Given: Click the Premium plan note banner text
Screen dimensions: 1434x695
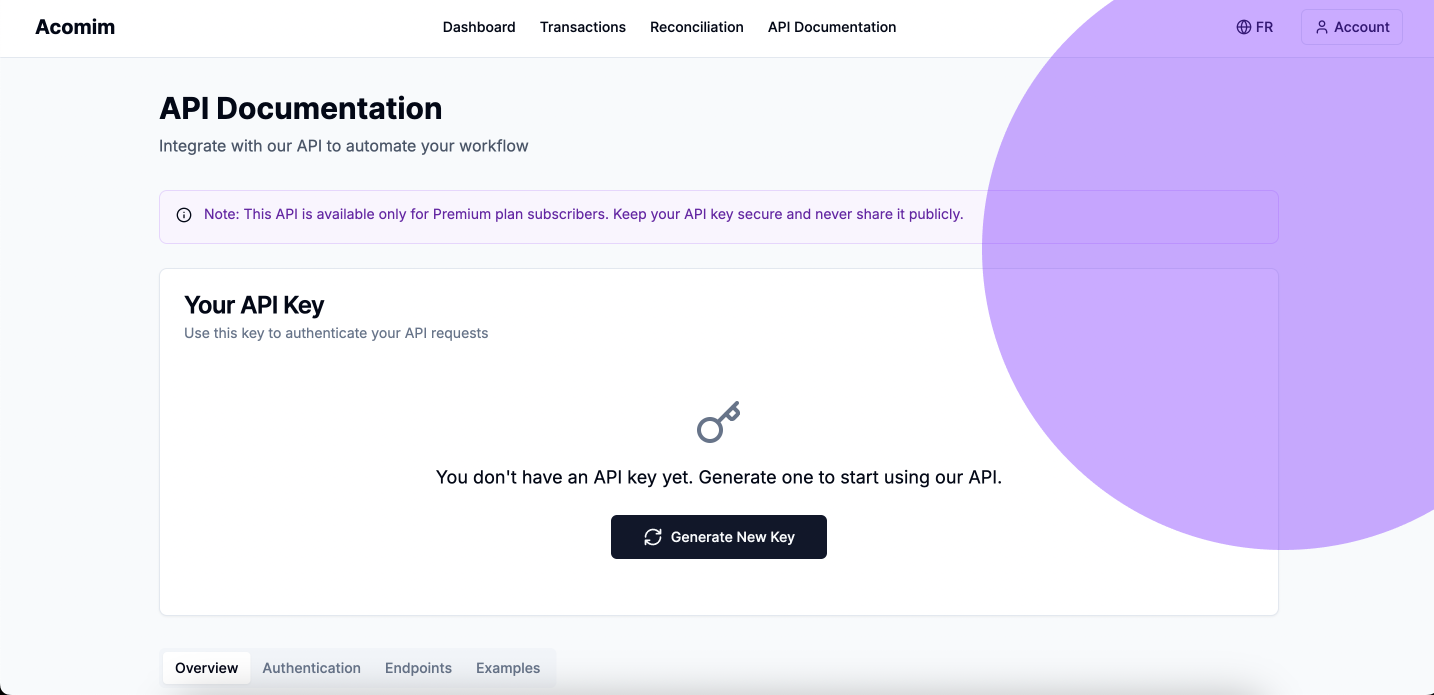Looking at the screenshot, I should click(584, 214).
